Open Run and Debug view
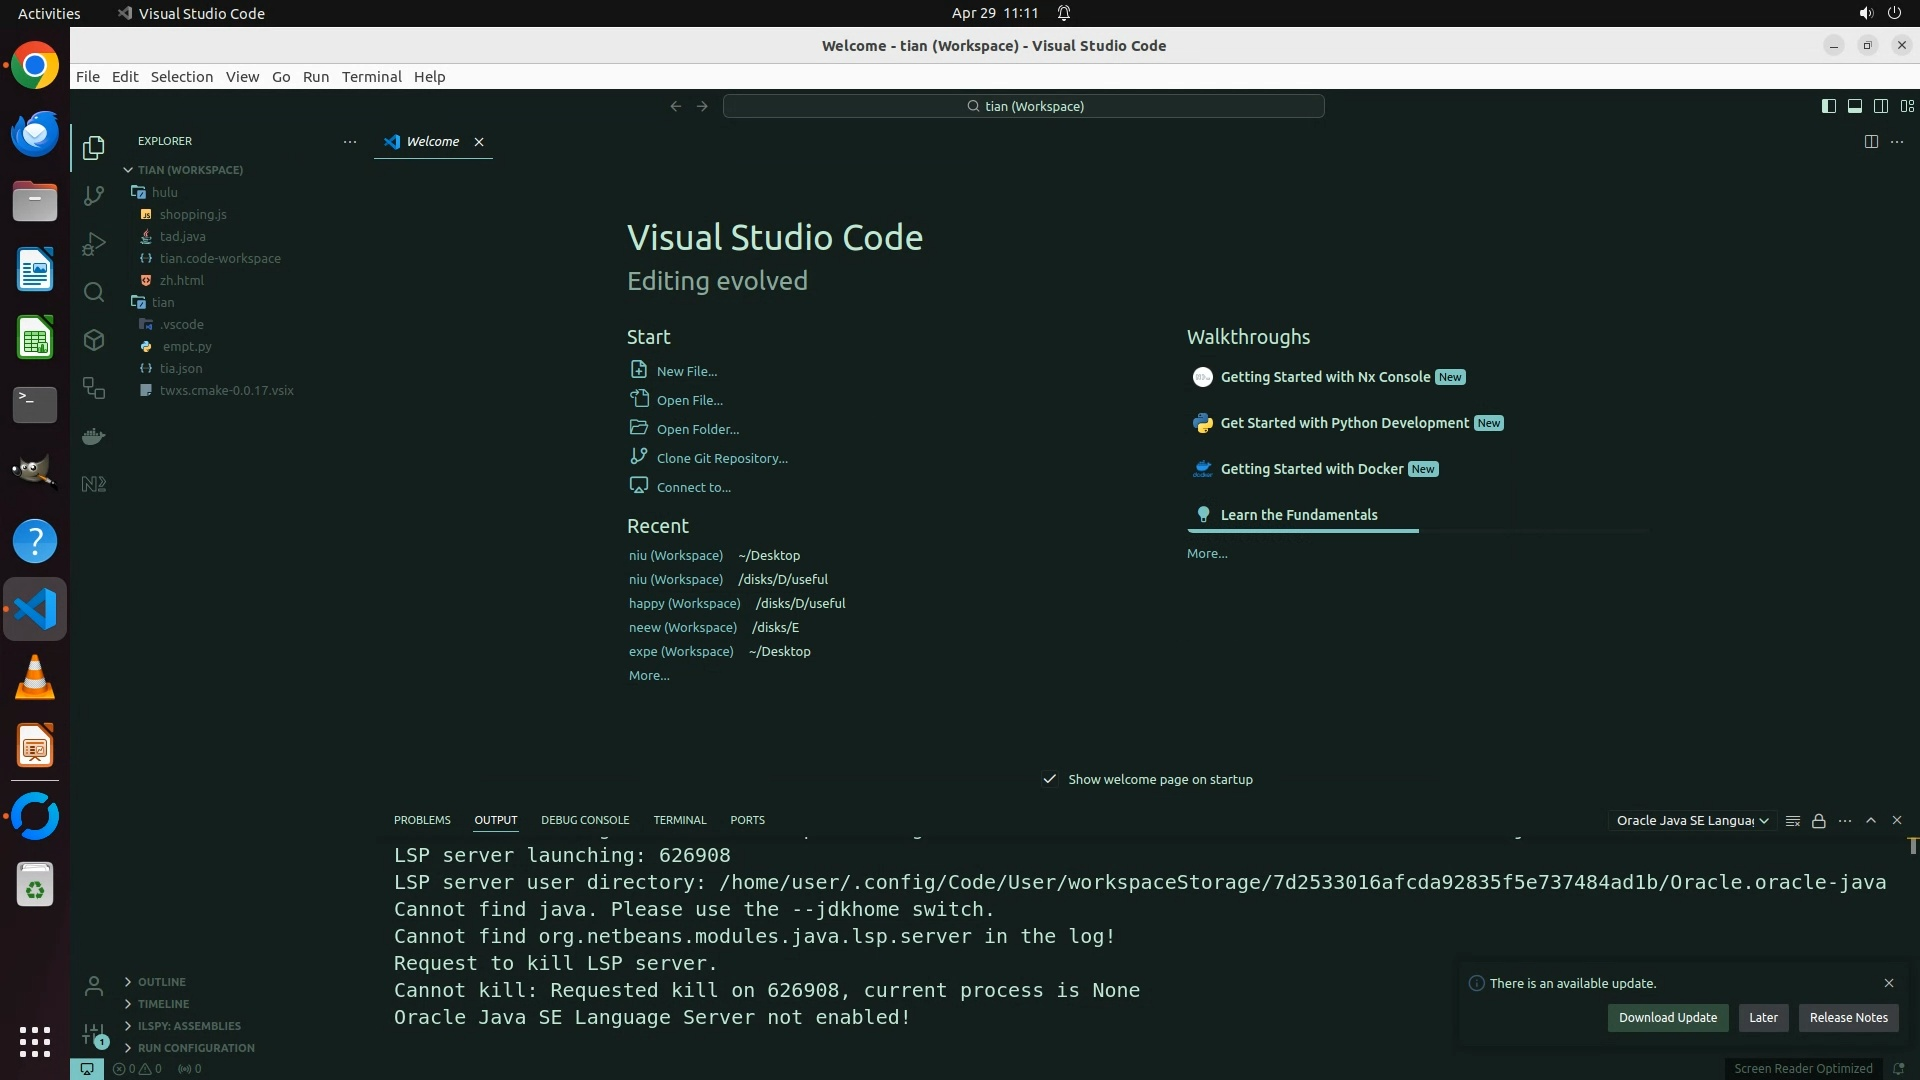The height and width of the screenshot is (1080, 1920). pyautogui.click(x=94, y=244)
